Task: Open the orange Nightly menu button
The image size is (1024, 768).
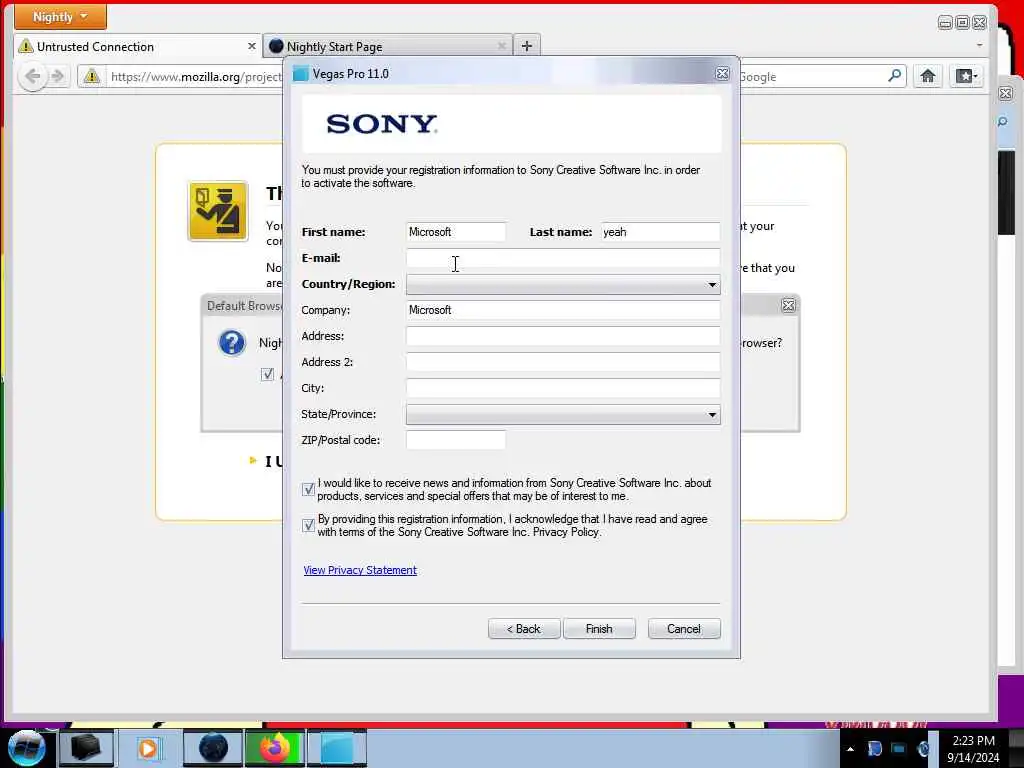Action: (60, 16)
